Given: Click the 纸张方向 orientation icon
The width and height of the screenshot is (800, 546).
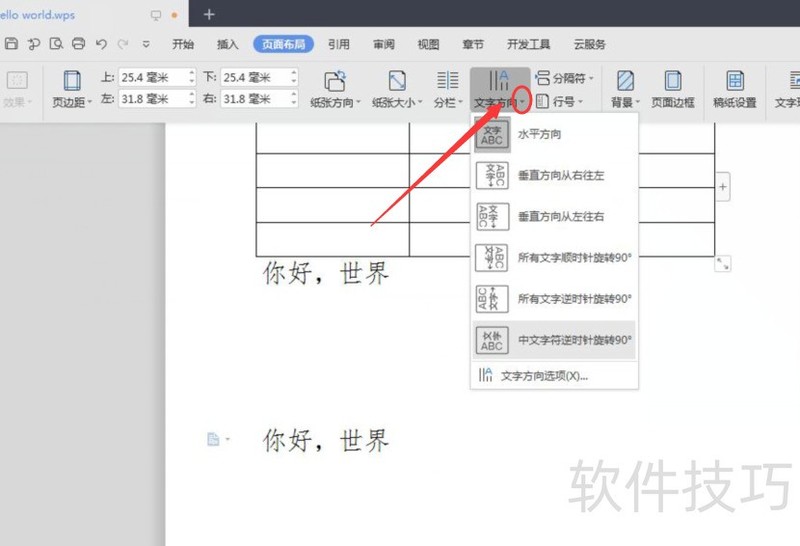Looking at the screenshot, I should (x=335, y=81).
